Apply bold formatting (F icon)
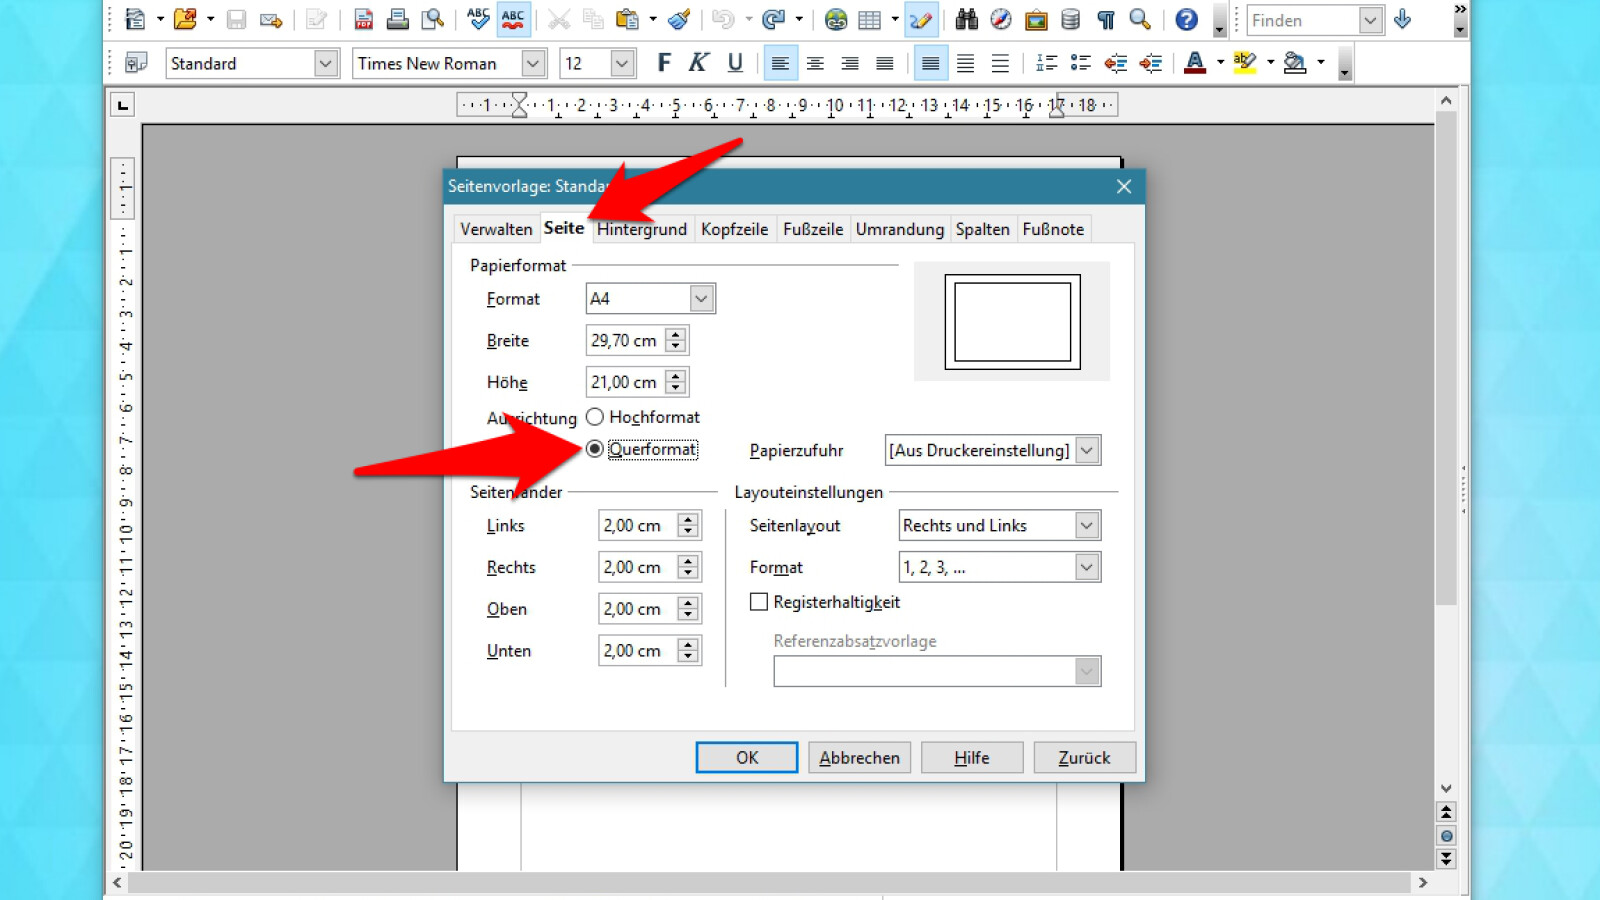Image resolution: width=1600 pixels, height=900 pixels. click(x=664, y=63)
